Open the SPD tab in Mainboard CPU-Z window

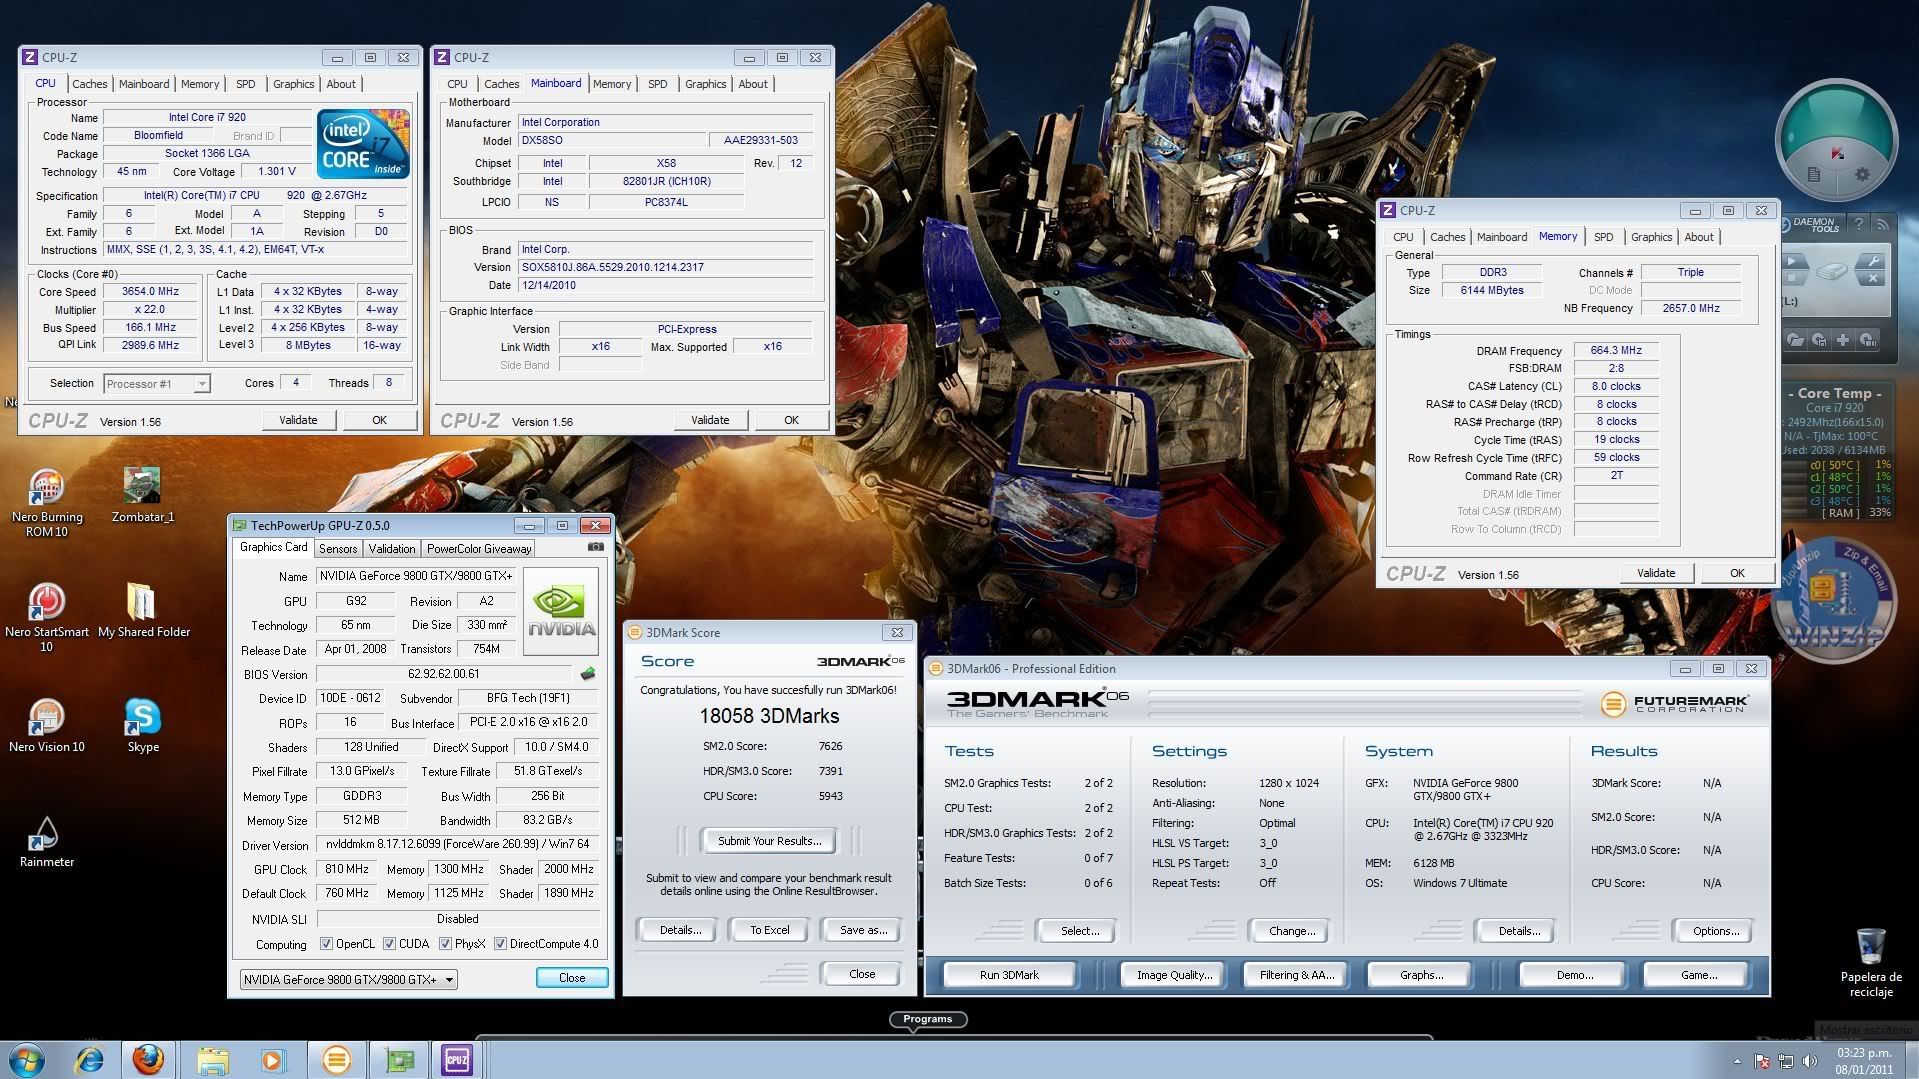click(x=657, y=84)
